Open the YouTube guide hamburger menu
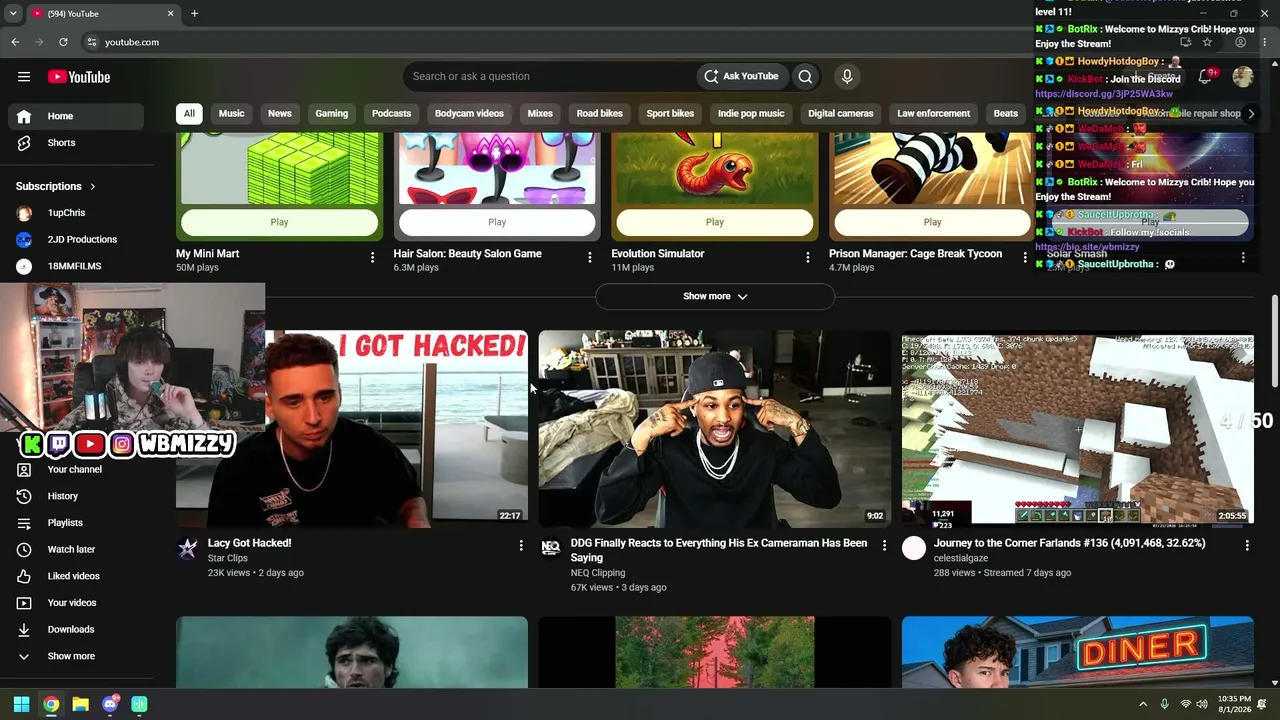This screenshot has height=720, width=1280. [24, 77]
